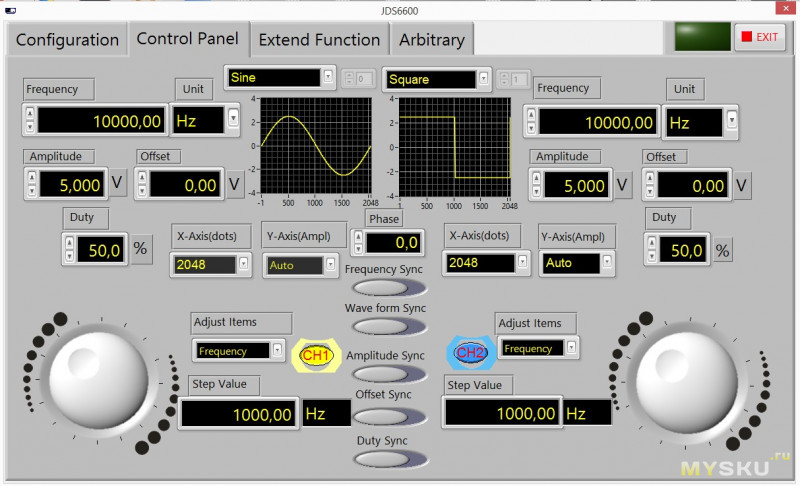Toggle the Frequency Sync switch
Viewport: 800px width, 486px height.
click(384, 288)
